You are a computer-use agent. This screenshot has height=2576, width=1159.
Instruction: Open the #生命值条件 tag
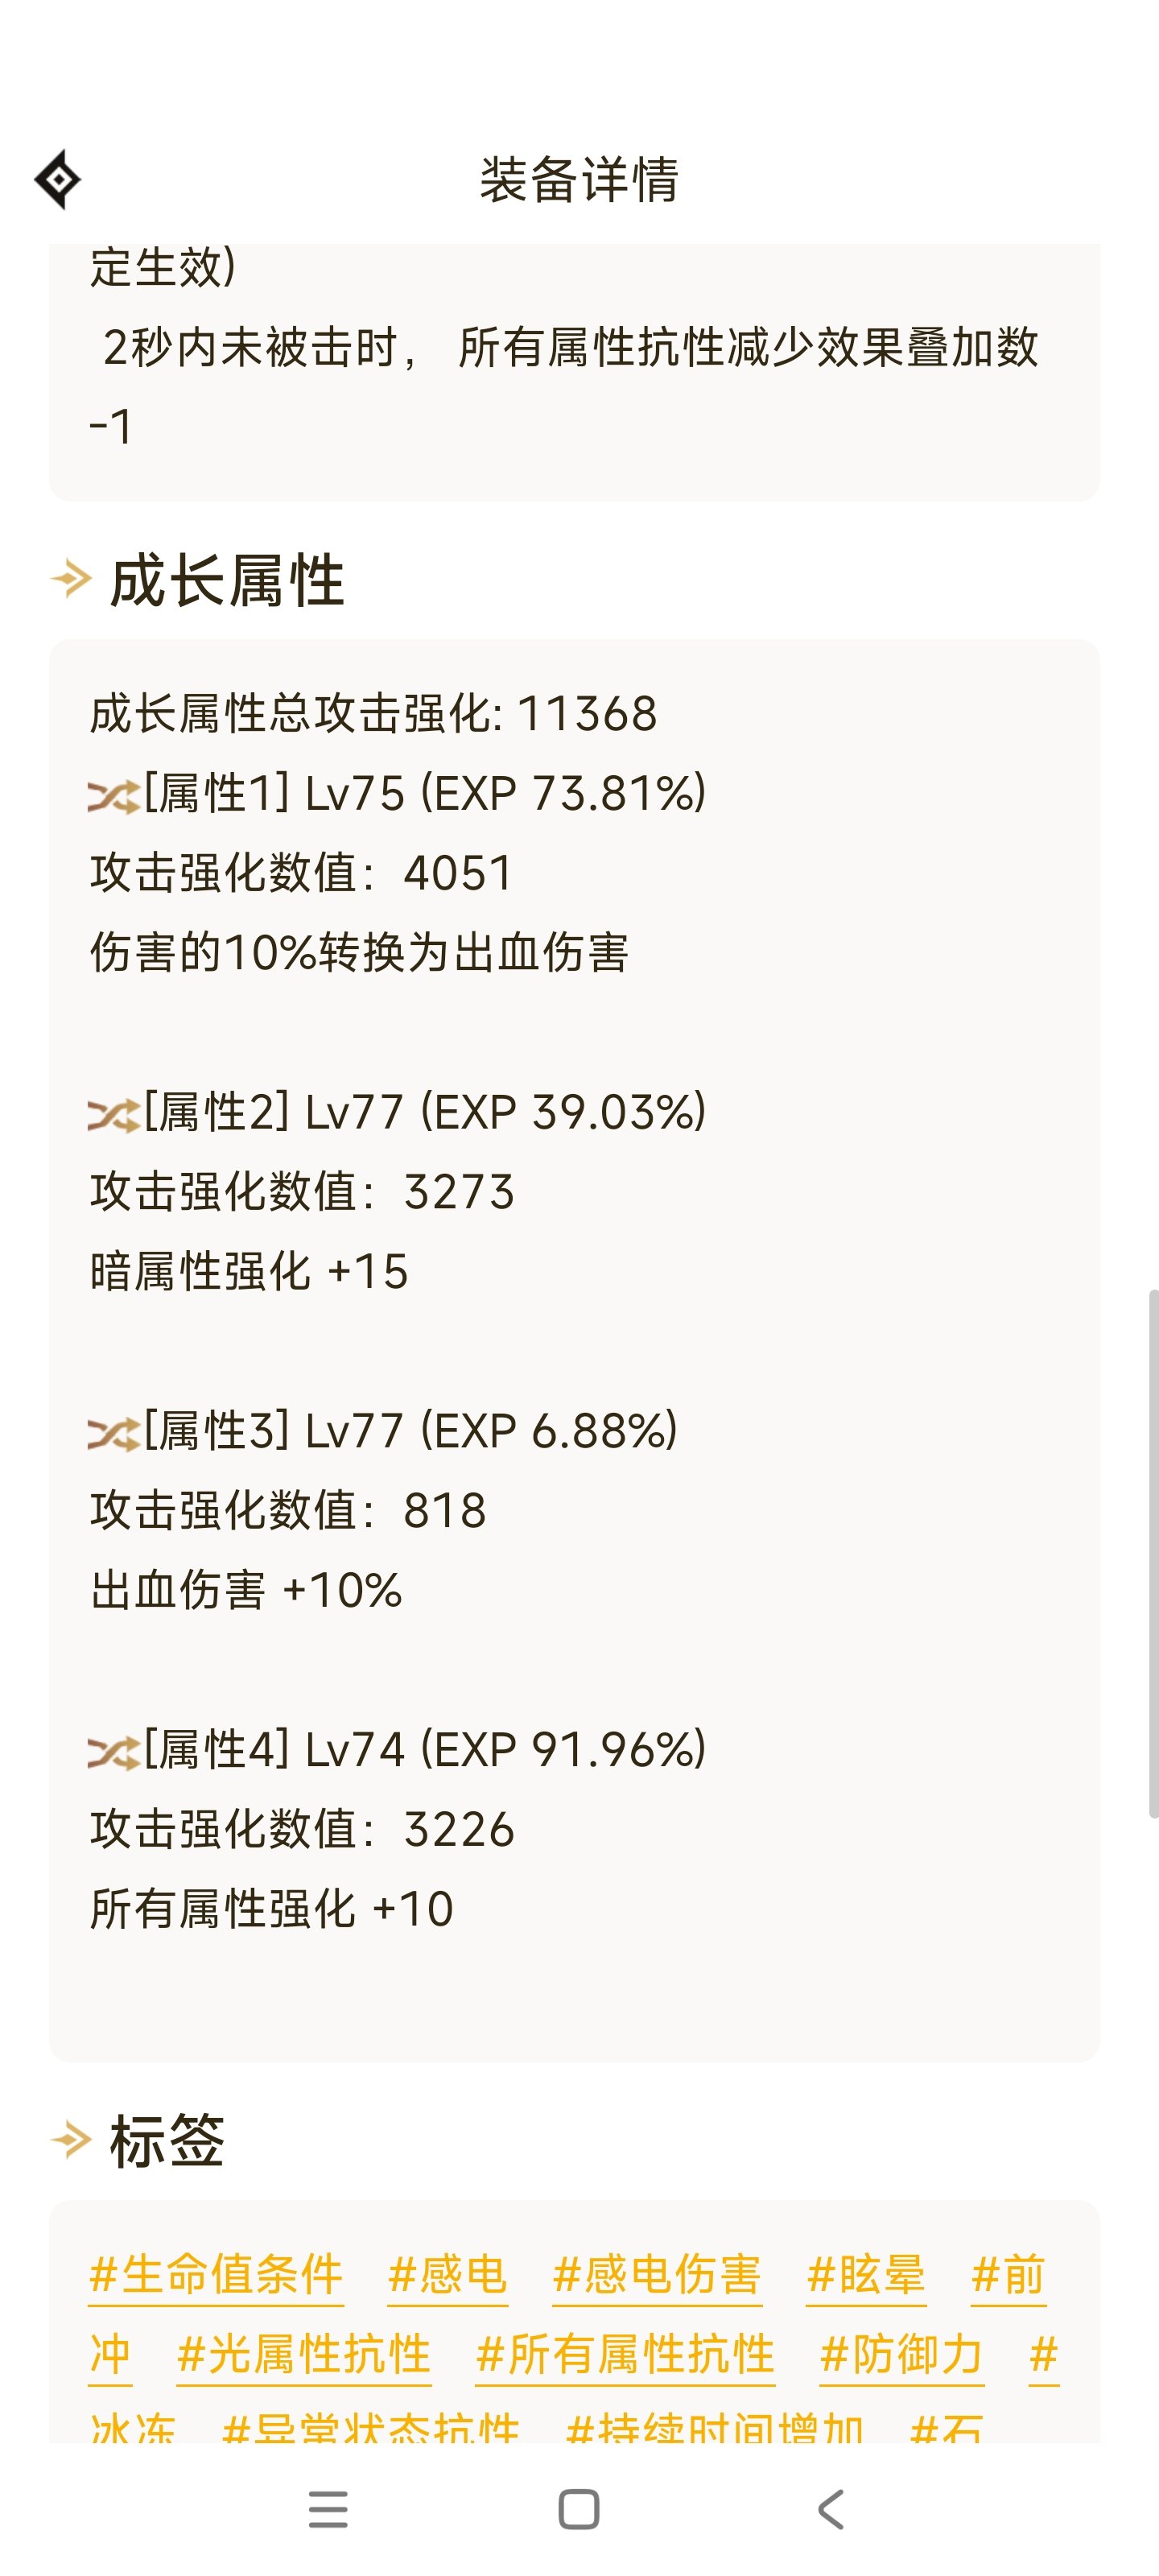(x=216, y=2275)
